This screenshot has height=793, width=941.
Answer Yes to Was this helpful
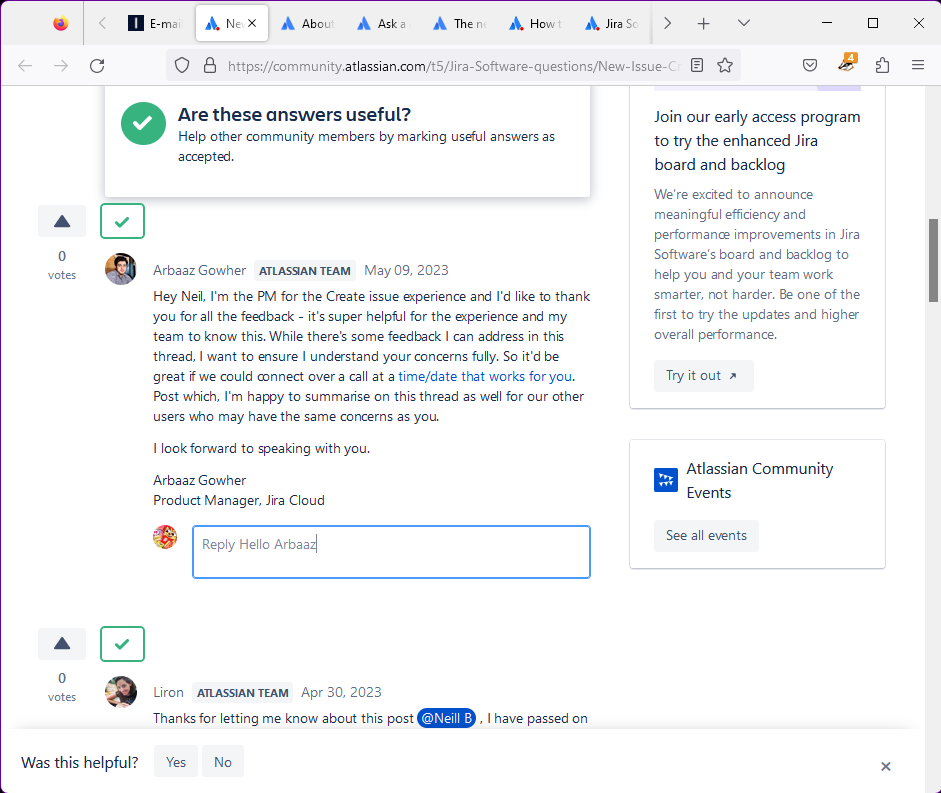coord(176,762)
